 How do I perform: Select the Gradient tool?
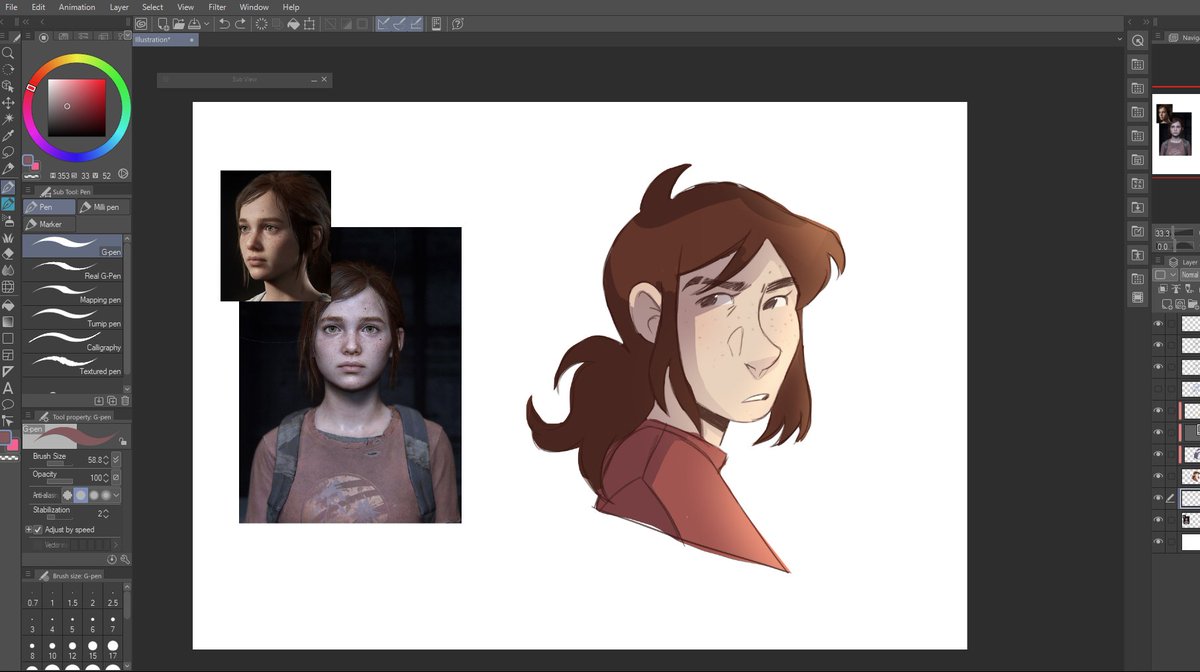point(8,321)
